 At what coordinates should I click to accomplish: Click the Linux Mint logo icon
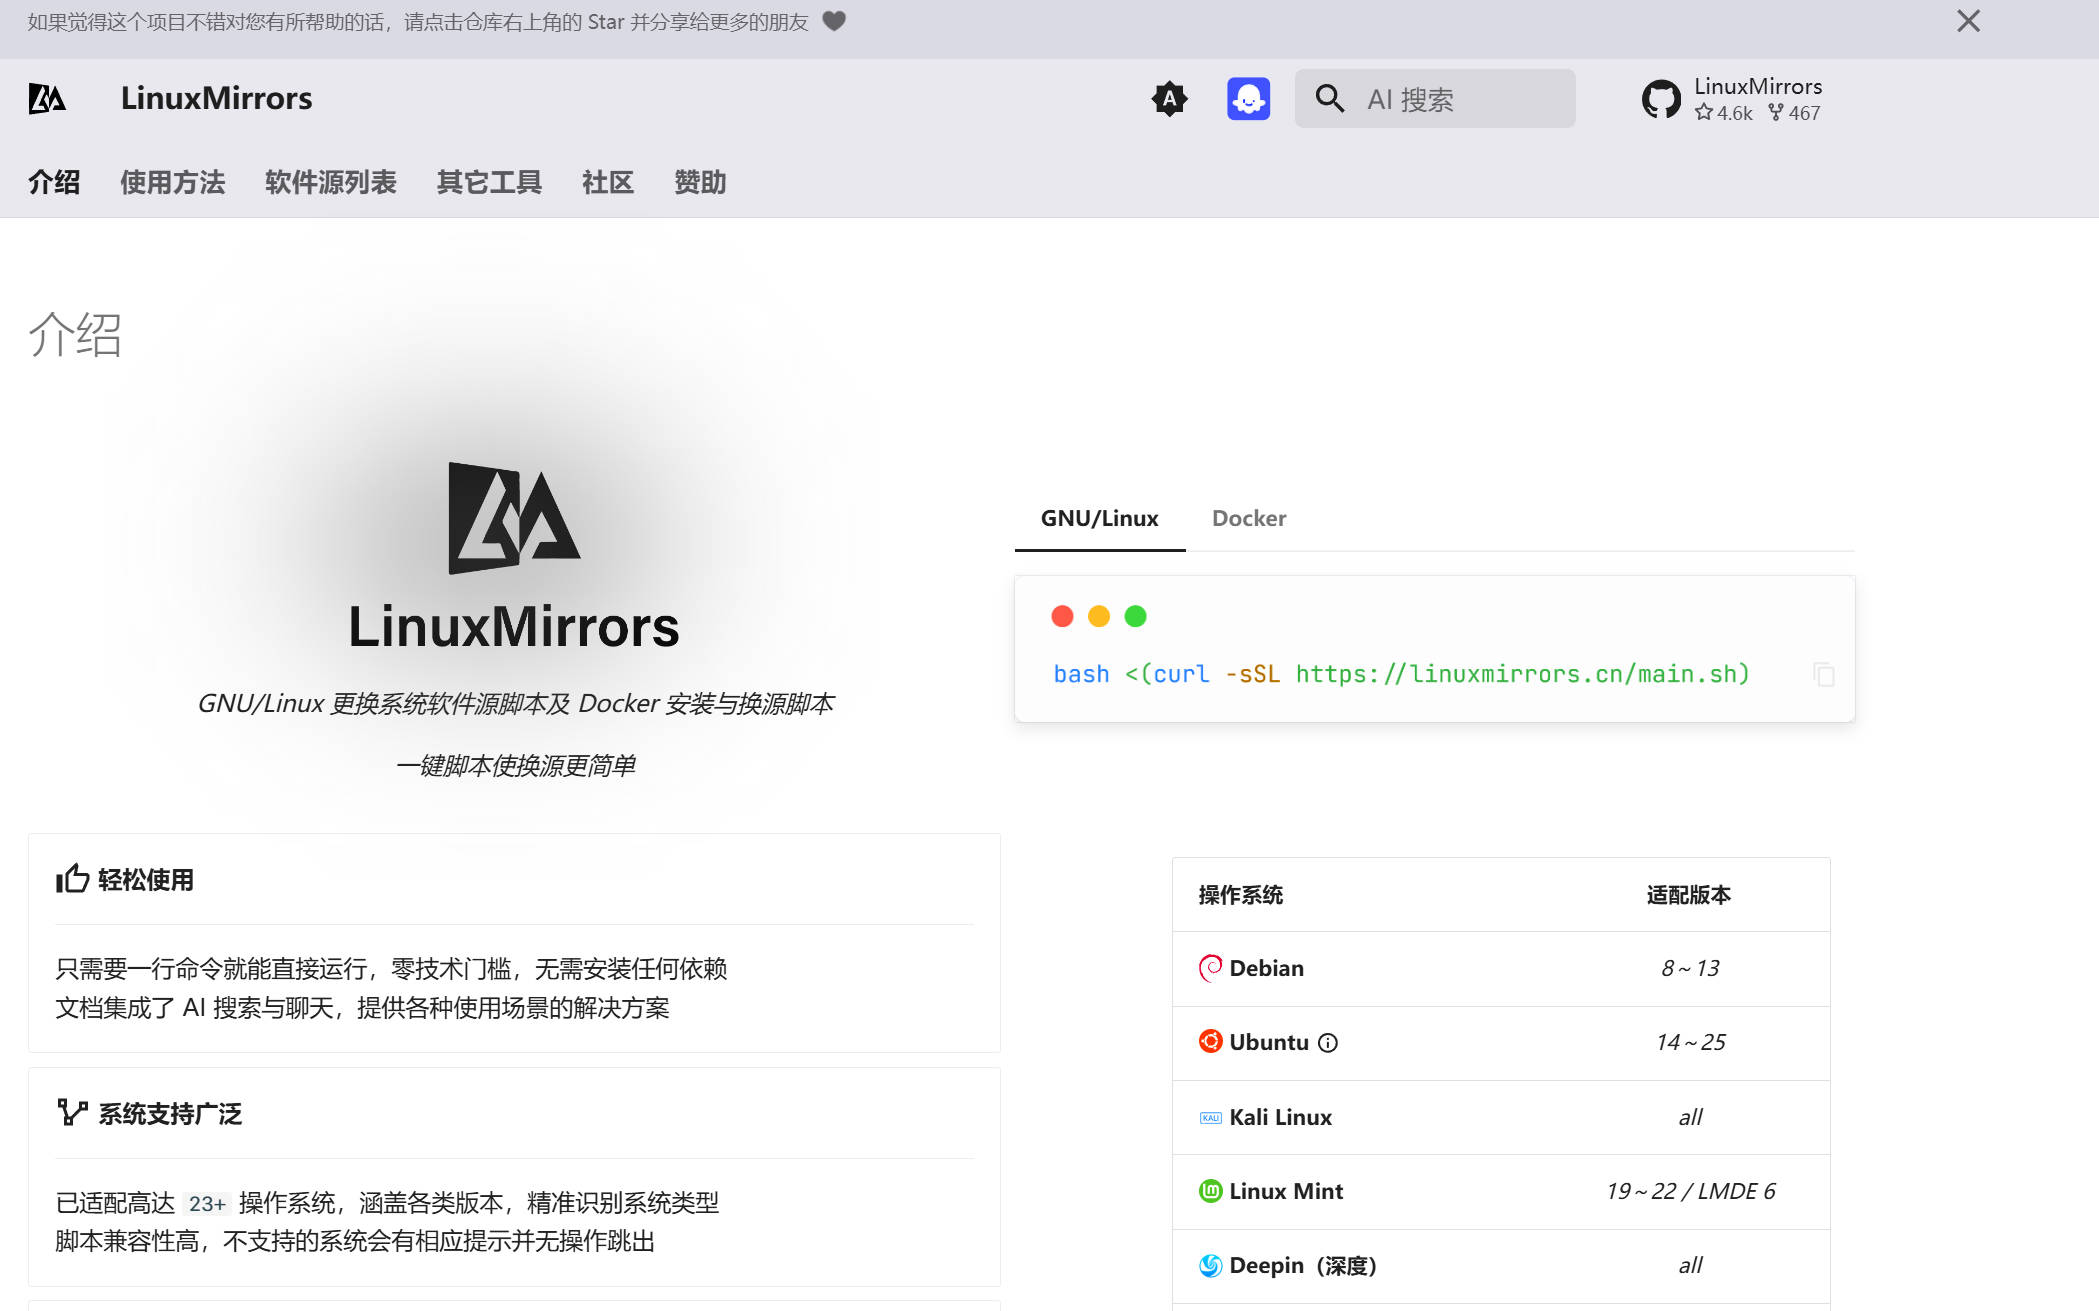(1210, 1191)
